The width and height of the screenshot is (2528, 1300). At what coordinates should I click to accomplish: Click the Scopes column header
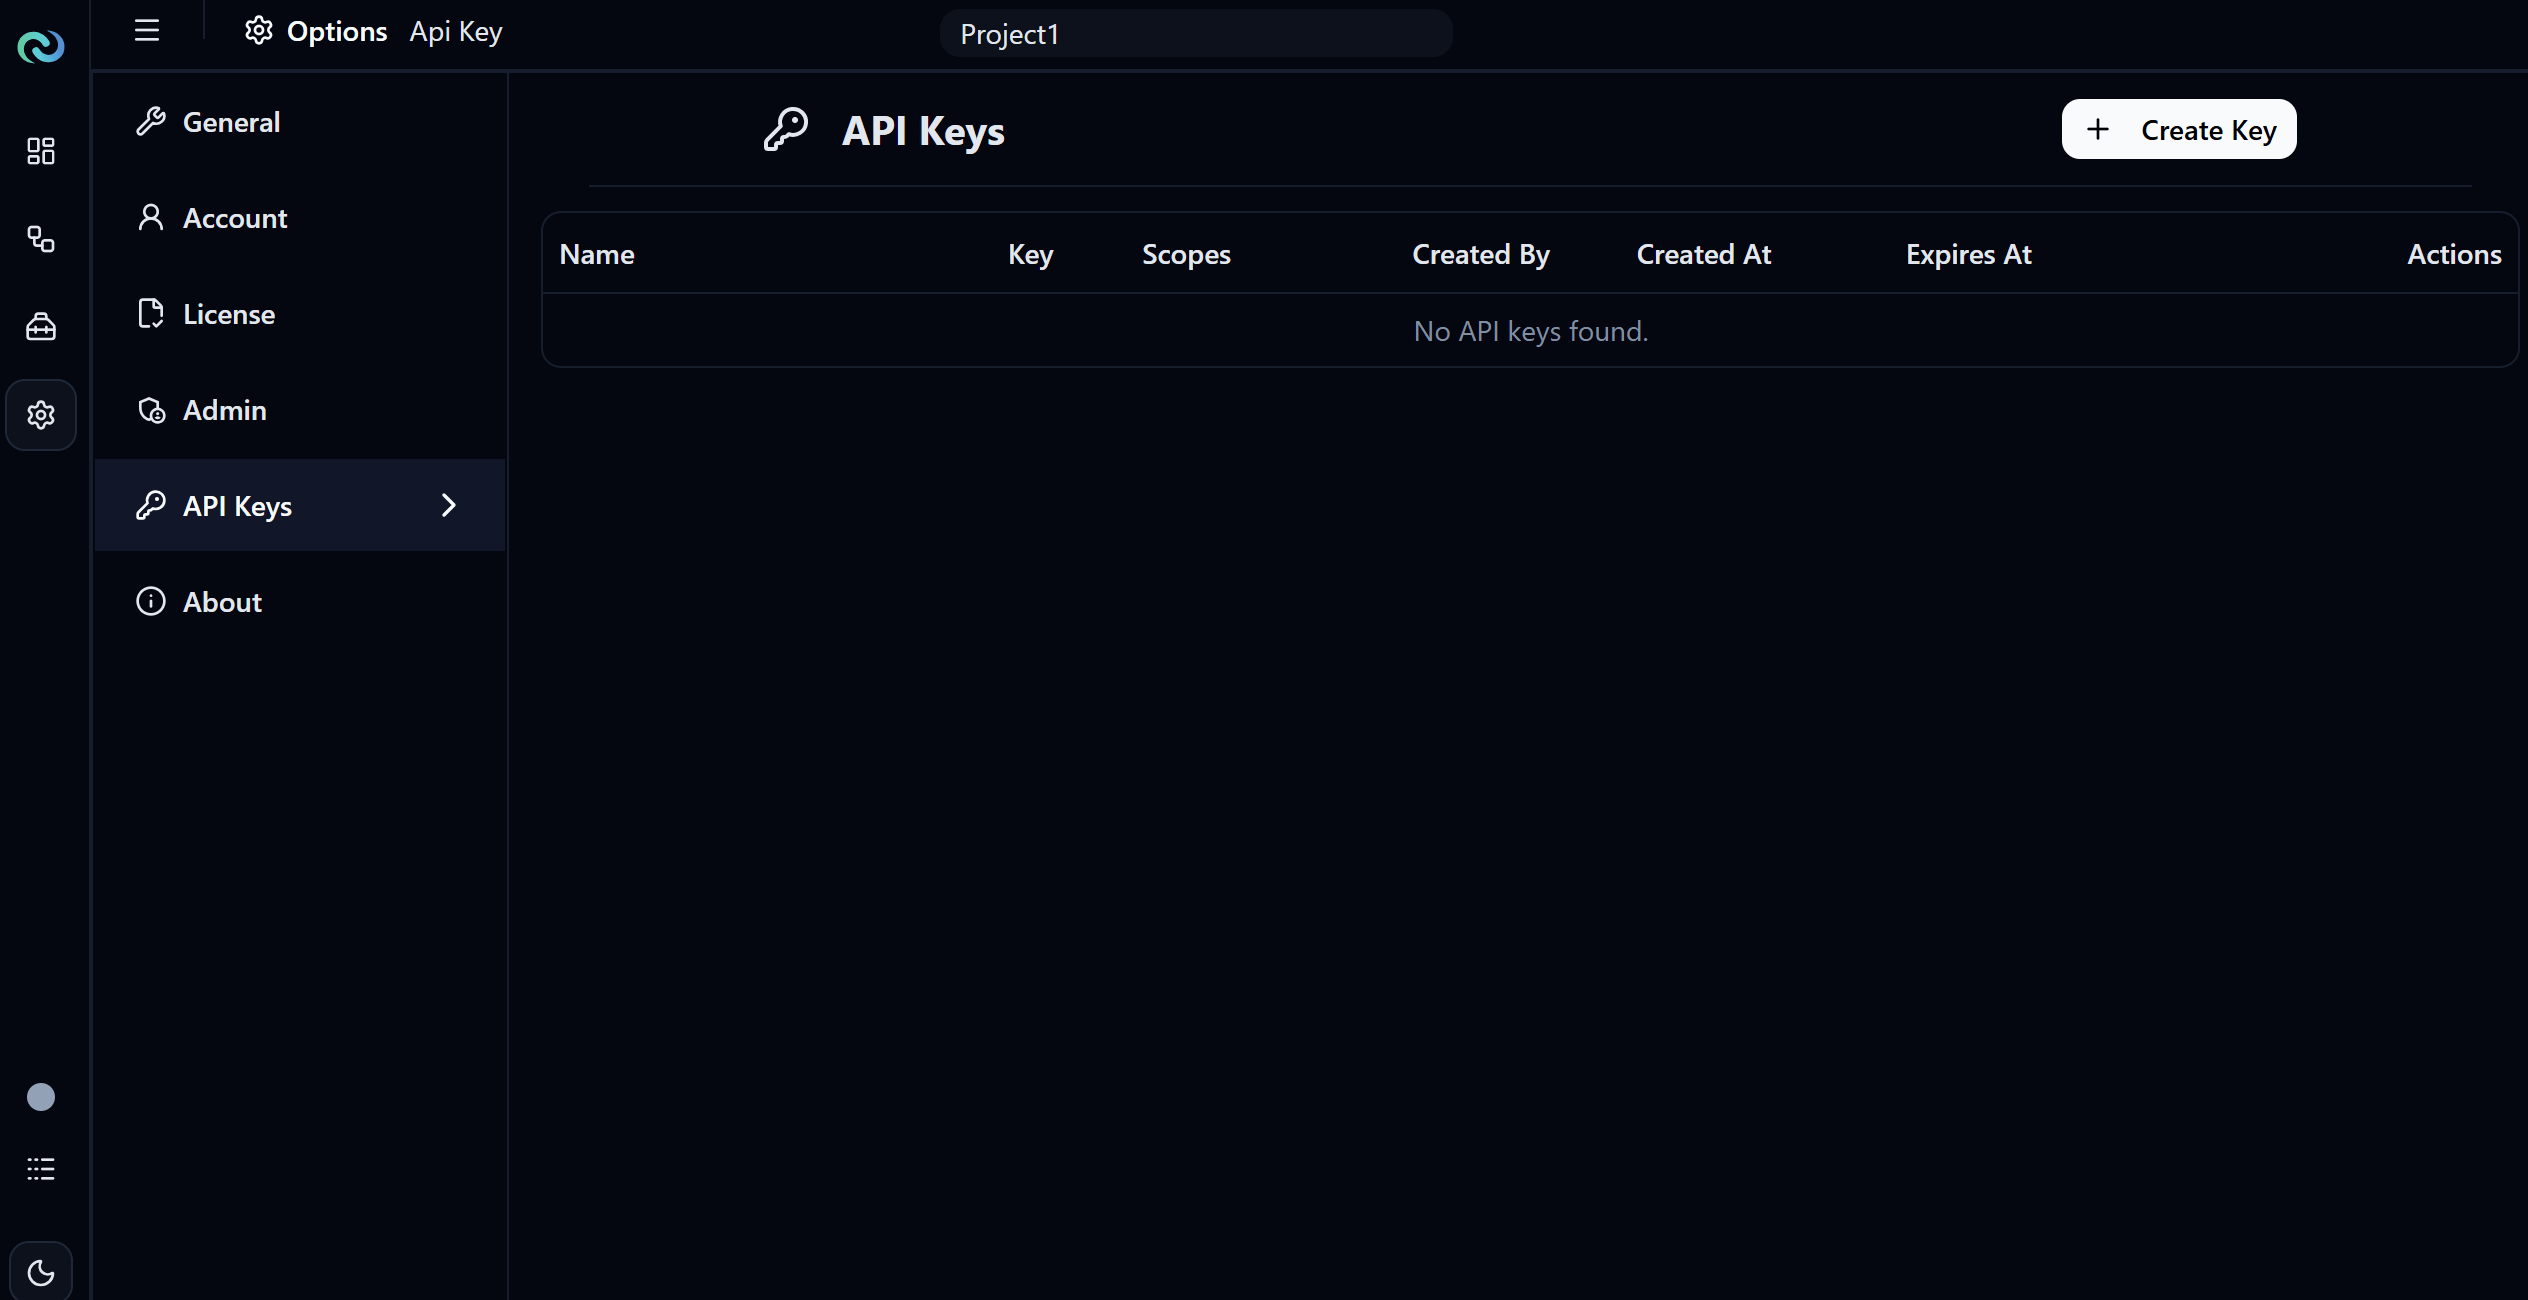point(1187,254)
